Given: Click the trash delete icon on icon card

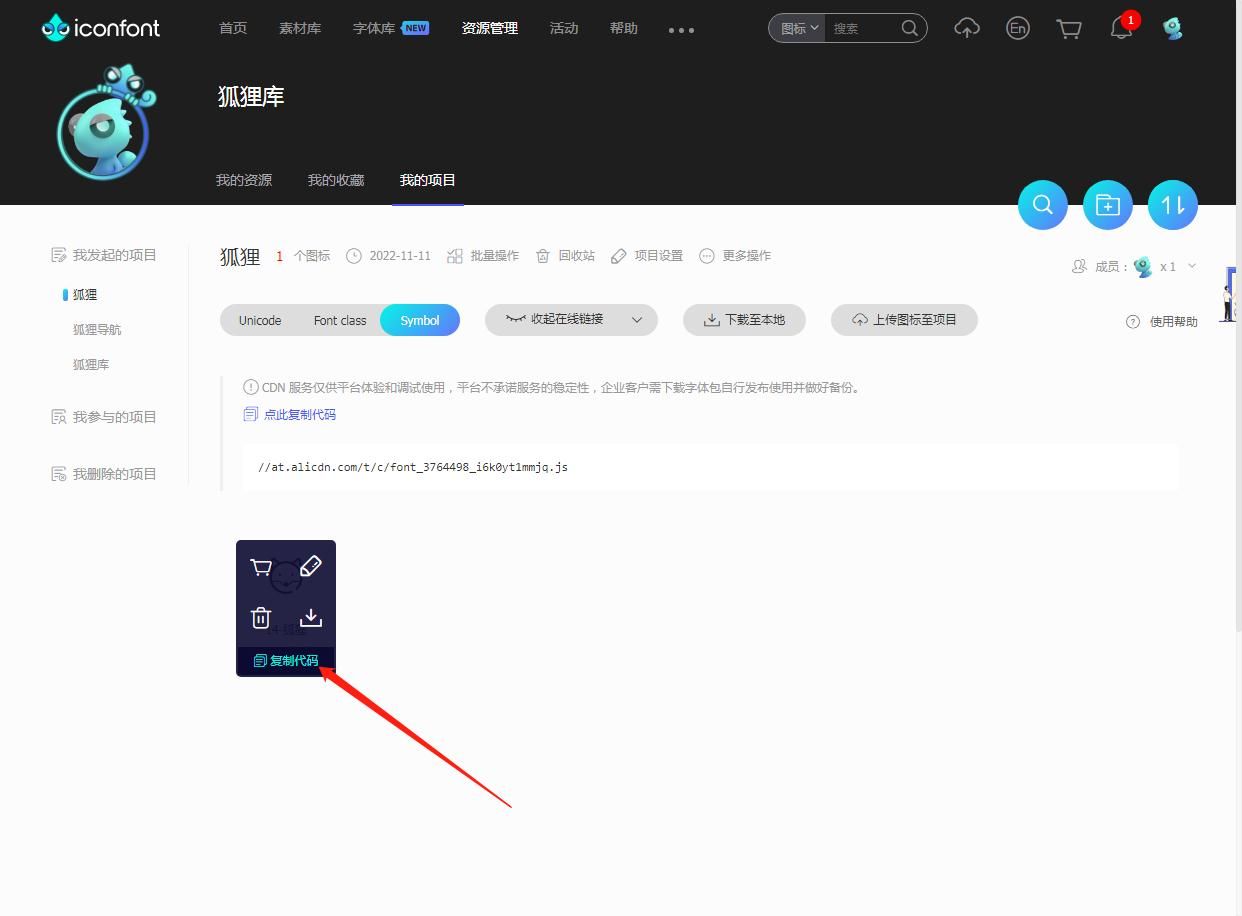Looking at the screenshot, I should point(261,618).
